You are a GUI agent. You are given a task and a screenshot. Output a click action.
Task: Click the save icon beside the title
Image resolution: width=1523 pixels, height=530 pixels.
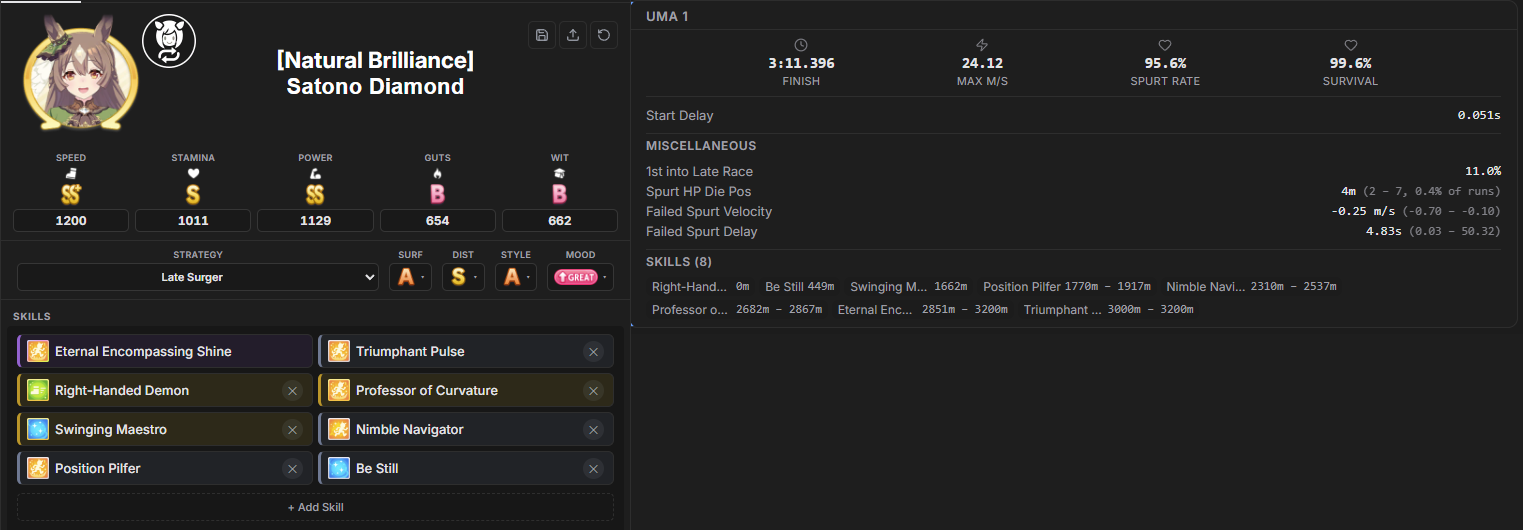pos(542,35)
